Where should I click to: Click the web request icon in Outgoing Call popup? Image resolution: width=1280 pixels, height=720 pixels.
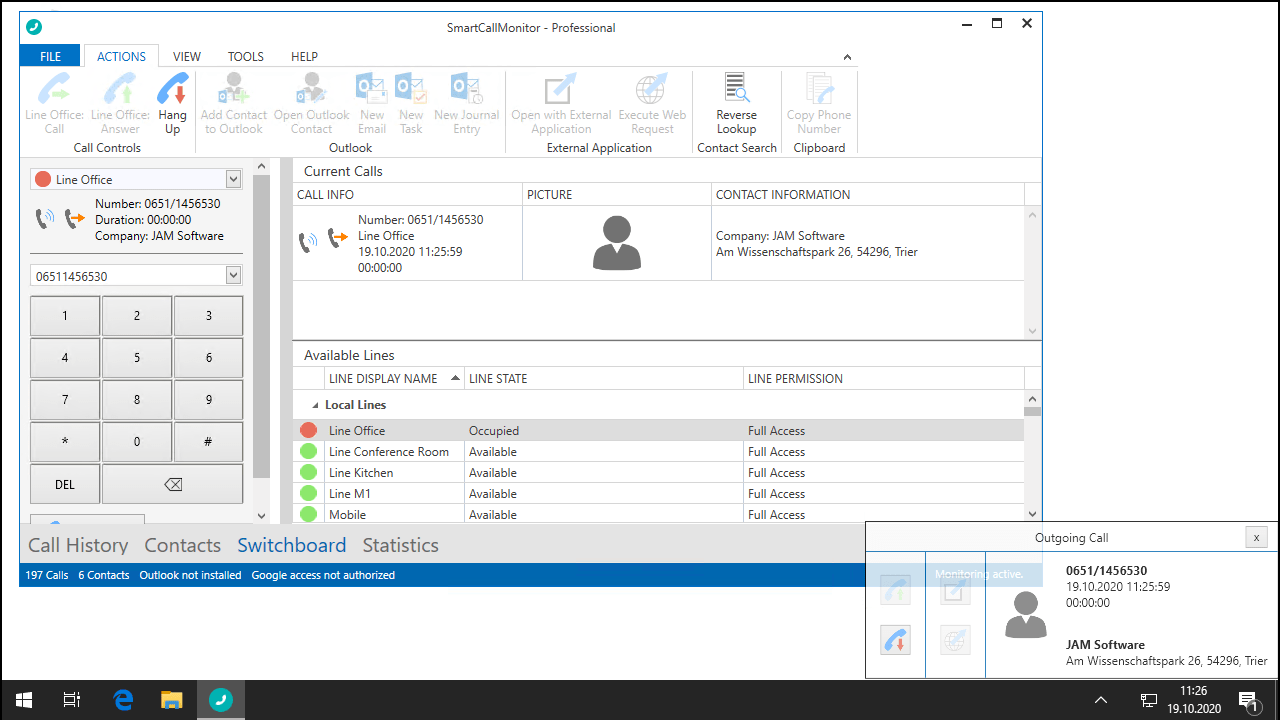955,640
